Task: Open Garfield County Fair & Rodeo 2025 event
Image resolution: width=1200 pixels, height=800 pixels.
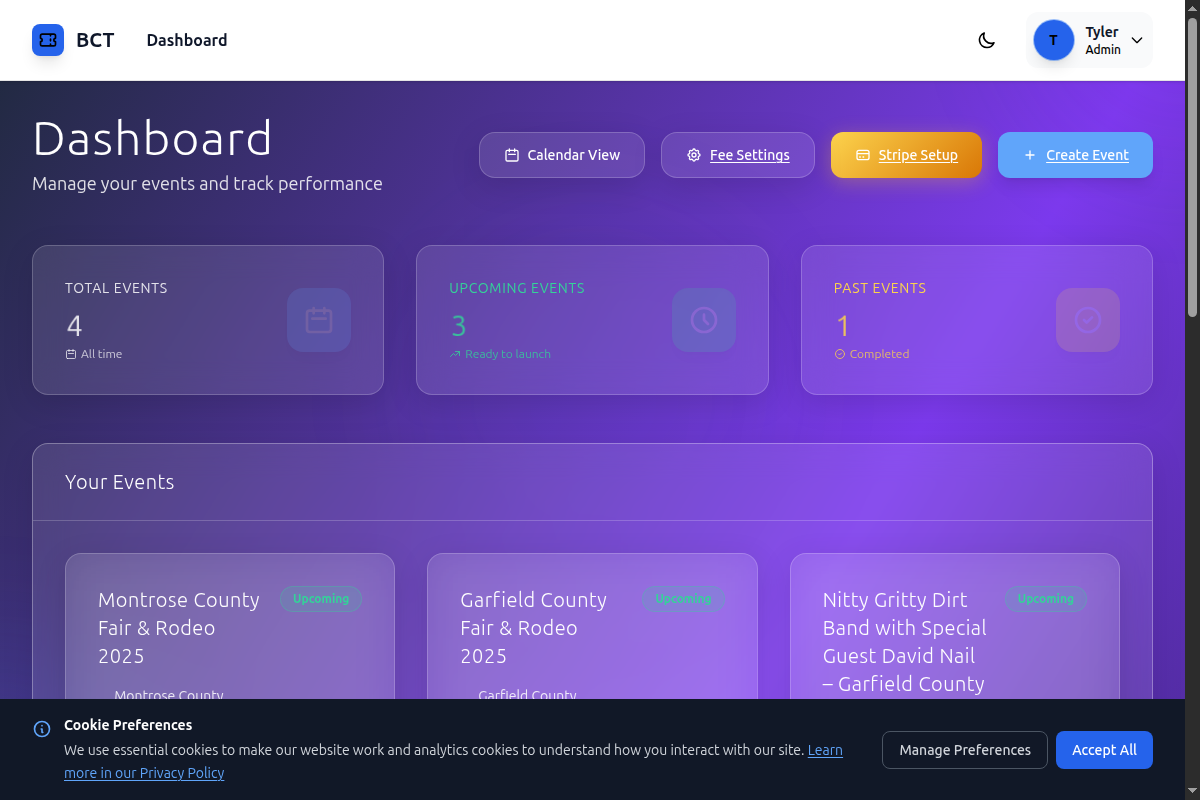Action: [534, 628]
